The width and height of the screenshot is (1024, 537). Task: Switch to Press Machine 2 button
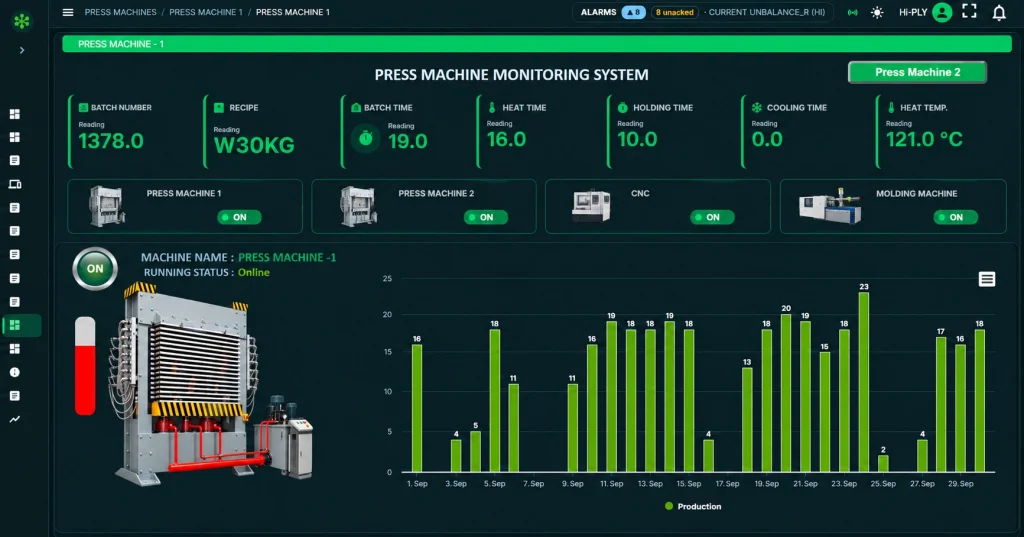tap(918, 73)
